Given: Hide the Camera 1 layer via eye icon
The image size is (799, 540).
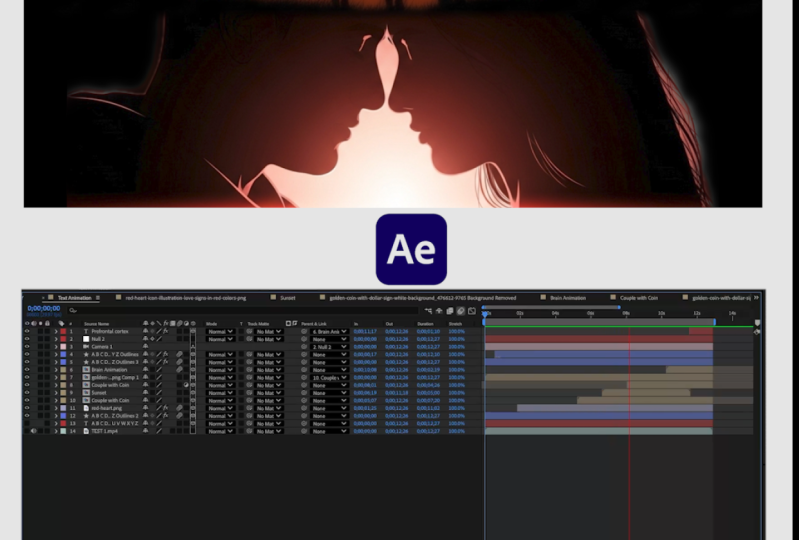Looking at the screenshot, I should 27,346.
